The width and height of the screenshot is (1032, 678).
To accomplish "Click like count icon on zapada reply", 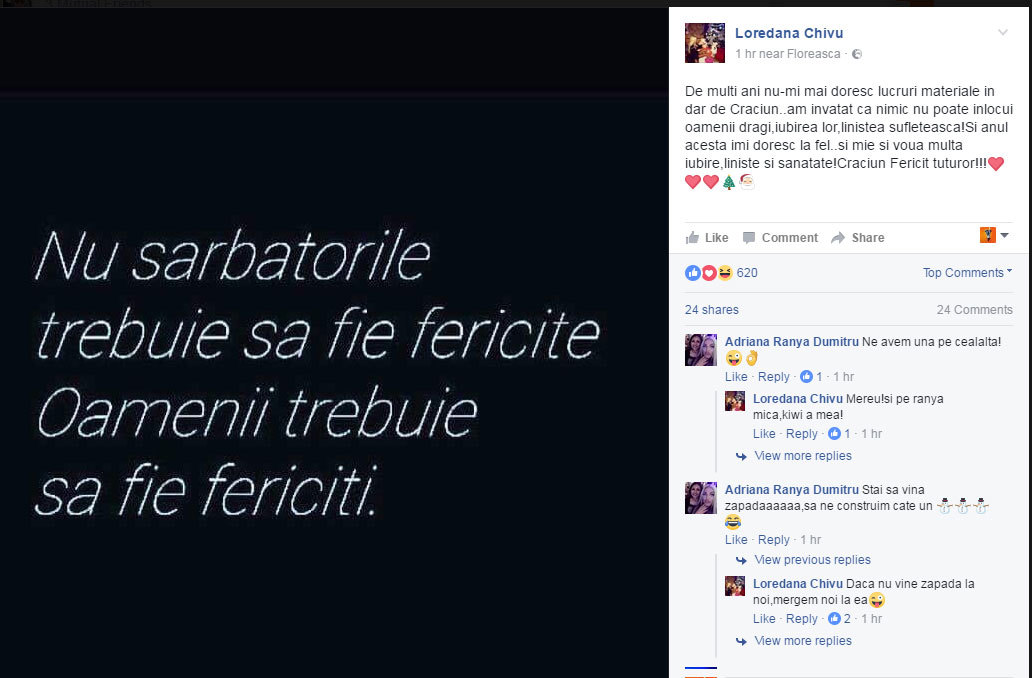I will point(834,619).
